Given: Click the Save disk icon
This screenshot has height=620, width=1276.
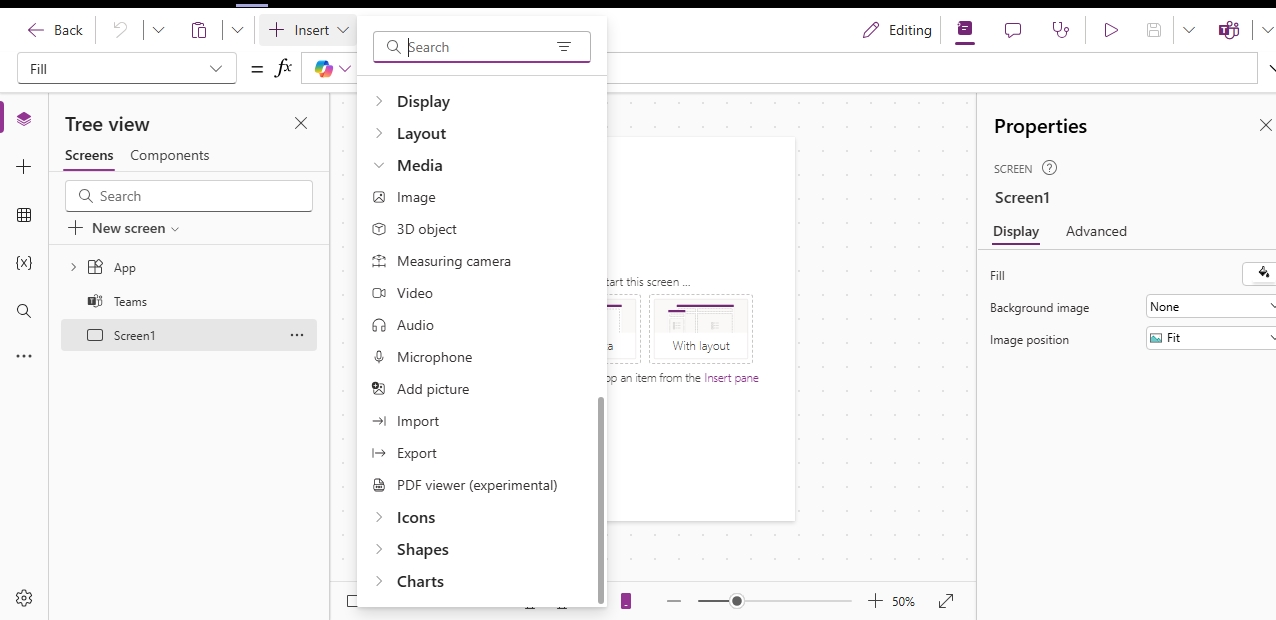Looking at the screenshot, I should click(x=1154, y=30).
